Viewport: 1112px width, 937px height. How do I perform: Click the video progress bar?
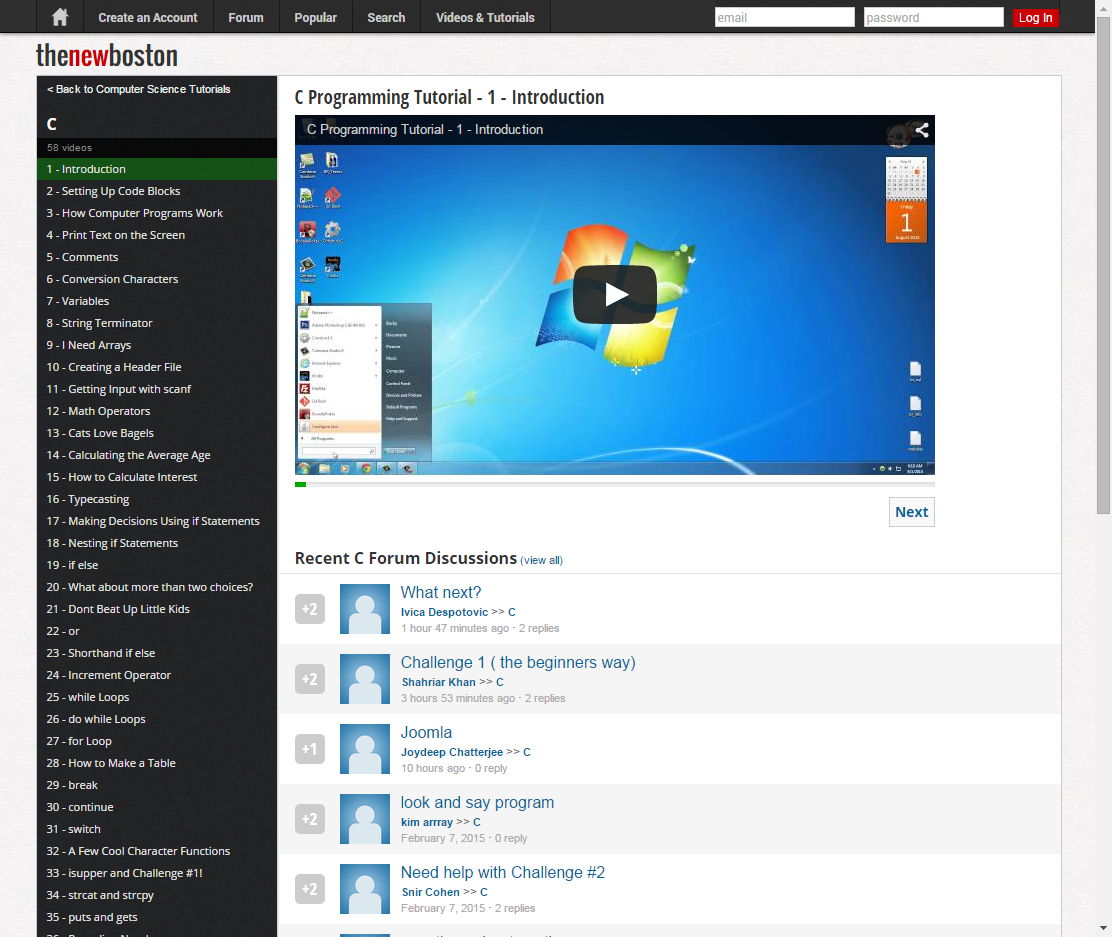615,484
